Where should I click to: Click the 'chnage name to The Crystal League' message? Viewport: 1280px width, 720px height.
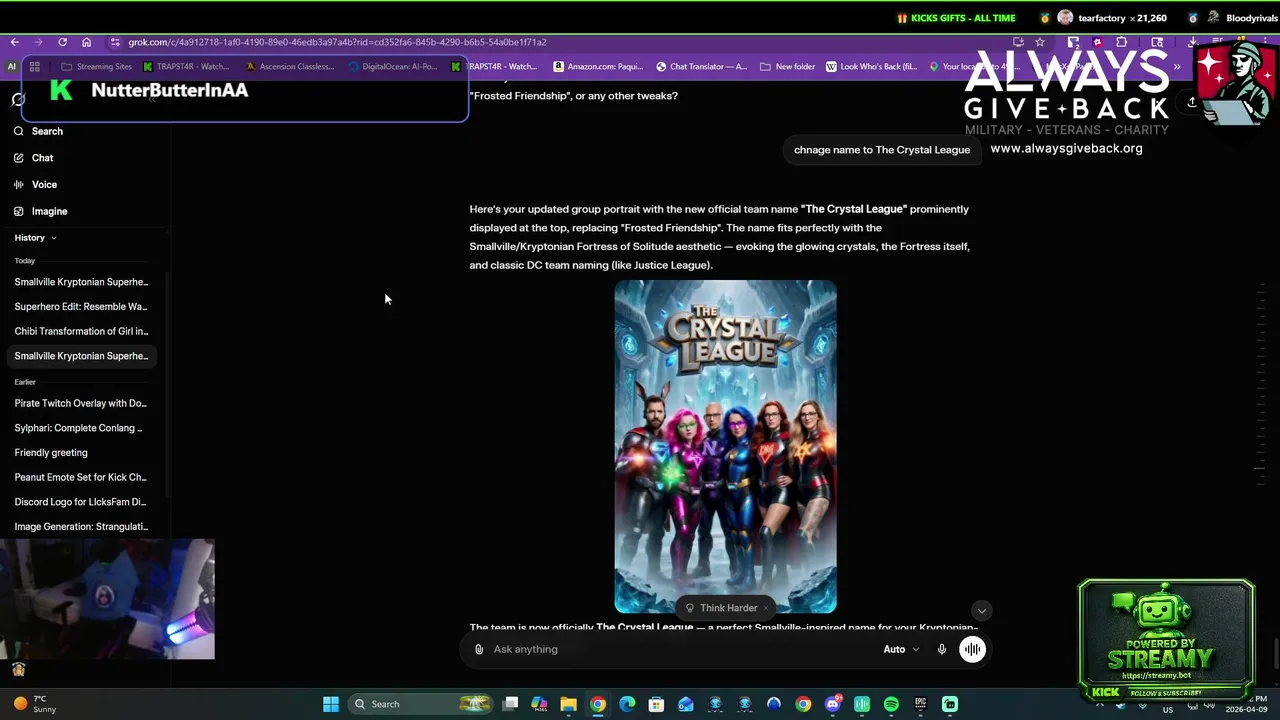coord(882,150)
